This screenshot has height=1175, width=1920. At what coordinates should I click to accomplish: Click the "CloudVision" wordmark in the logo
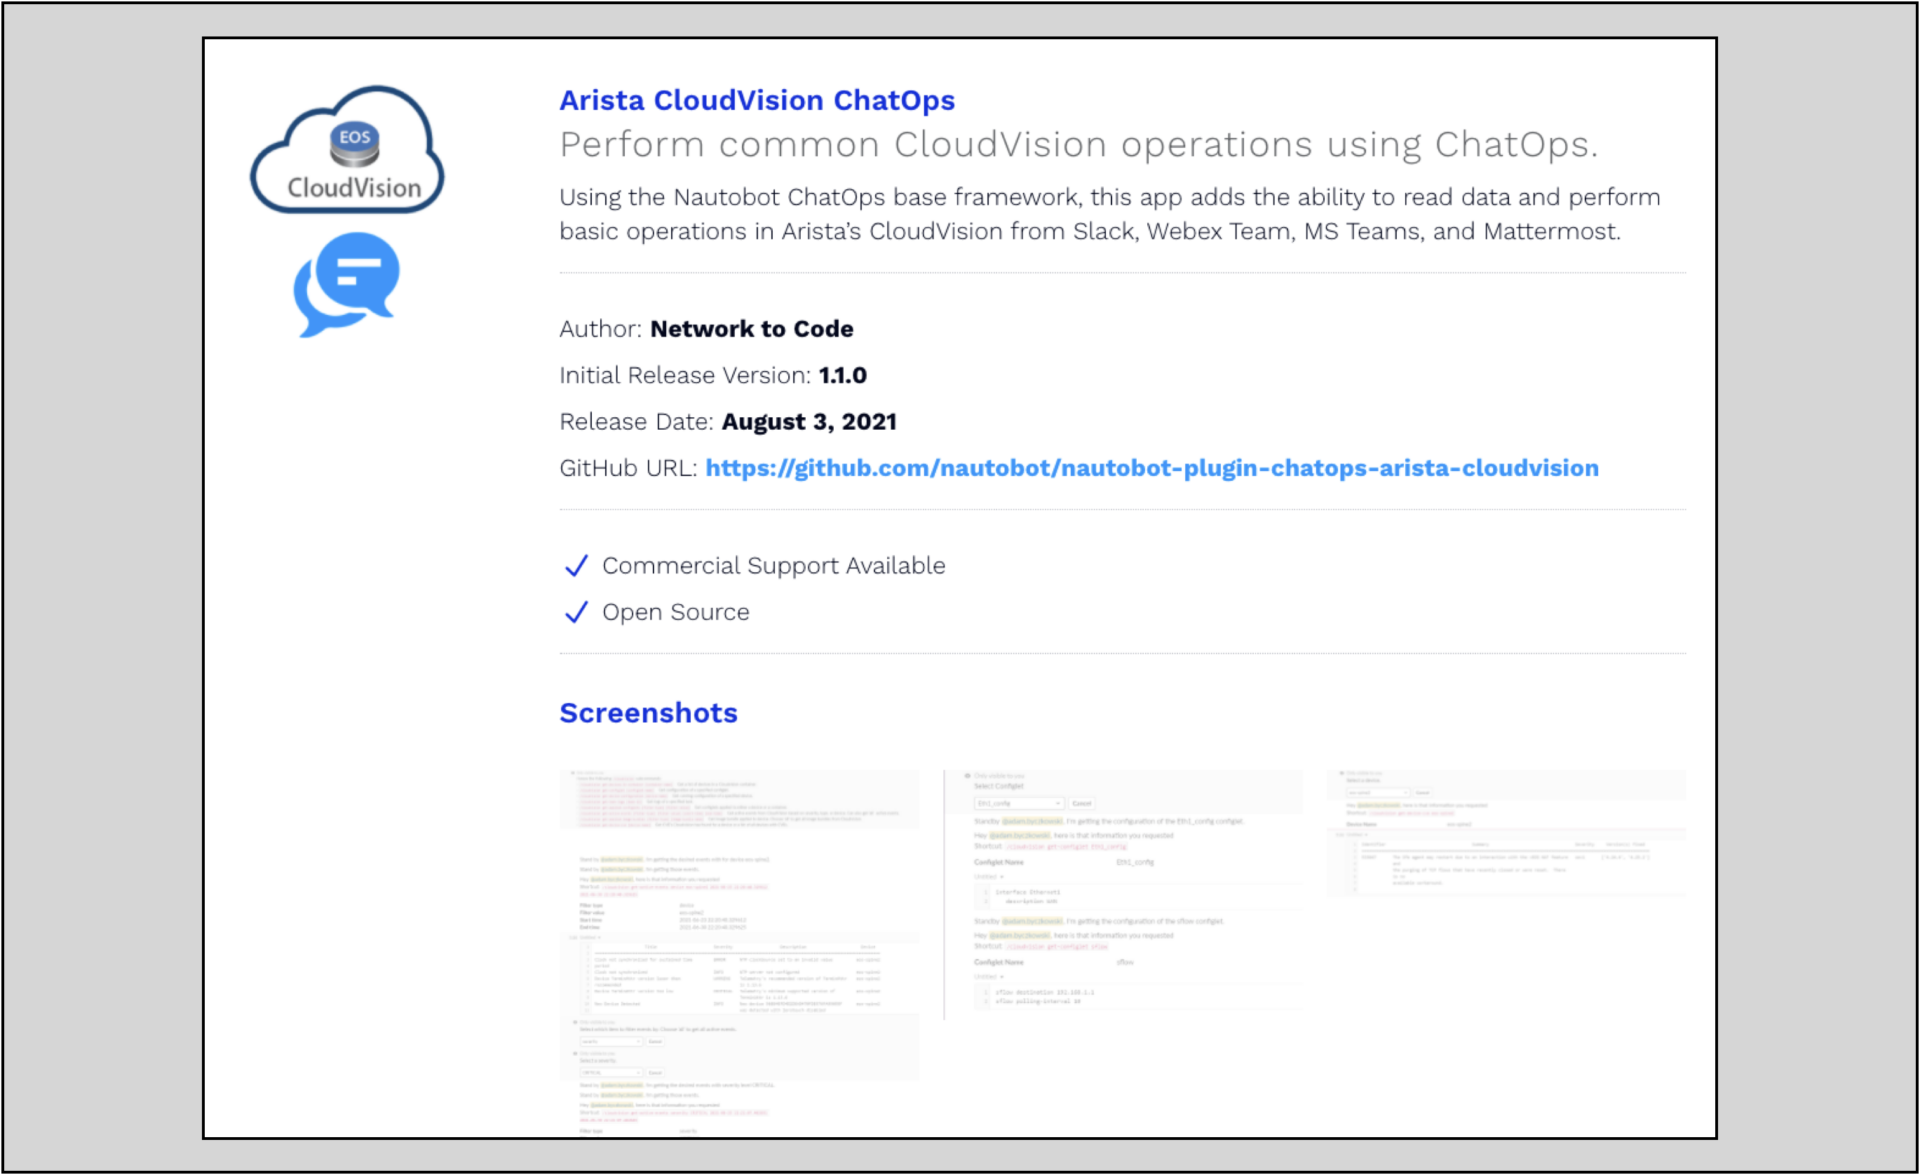(x=354, y=188)
